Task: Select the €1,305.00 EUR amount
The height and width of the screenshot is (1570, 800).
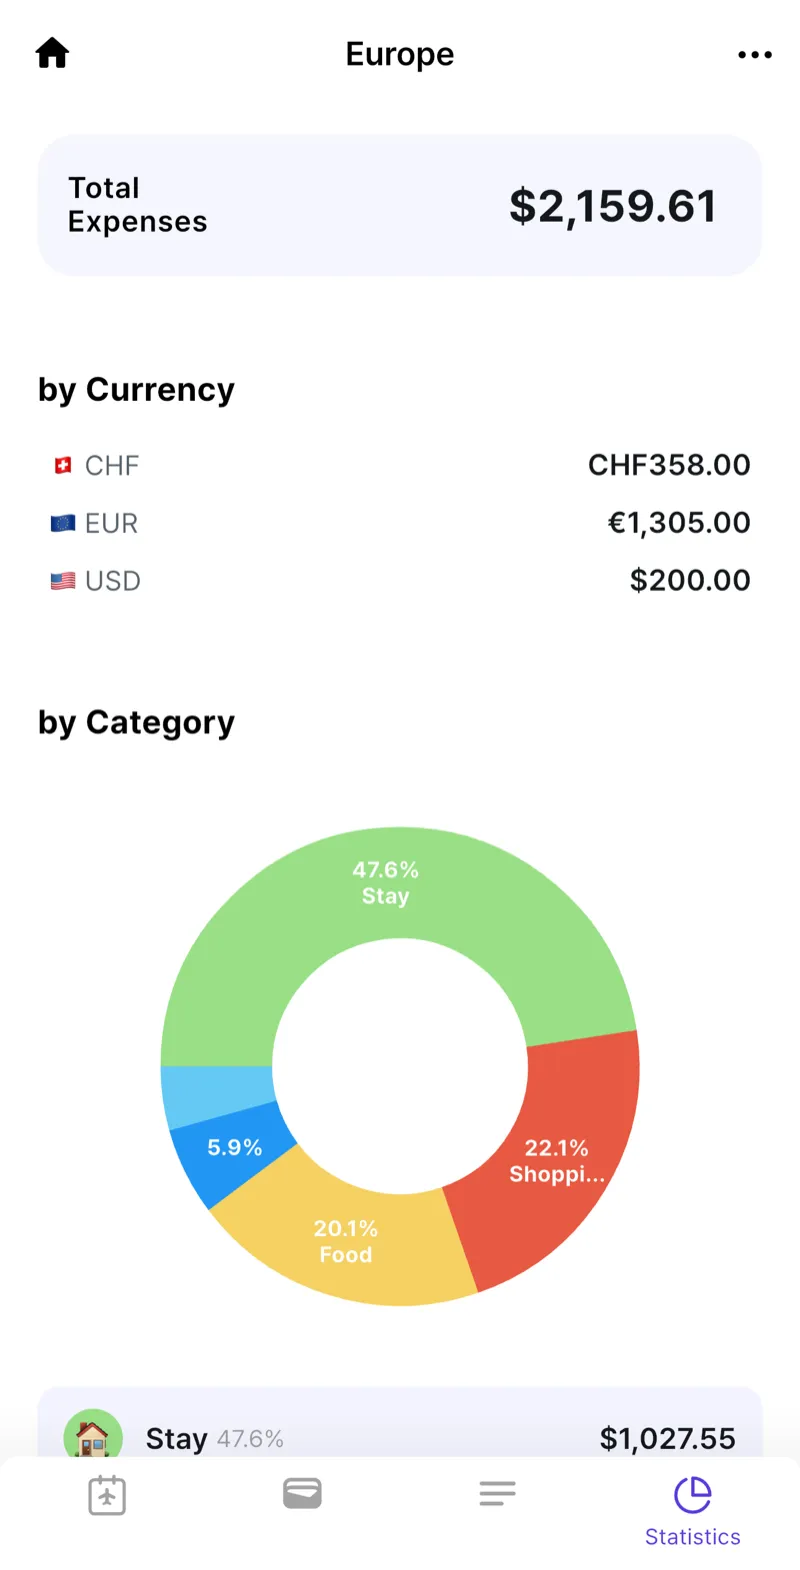Action: tap(678, 523)
